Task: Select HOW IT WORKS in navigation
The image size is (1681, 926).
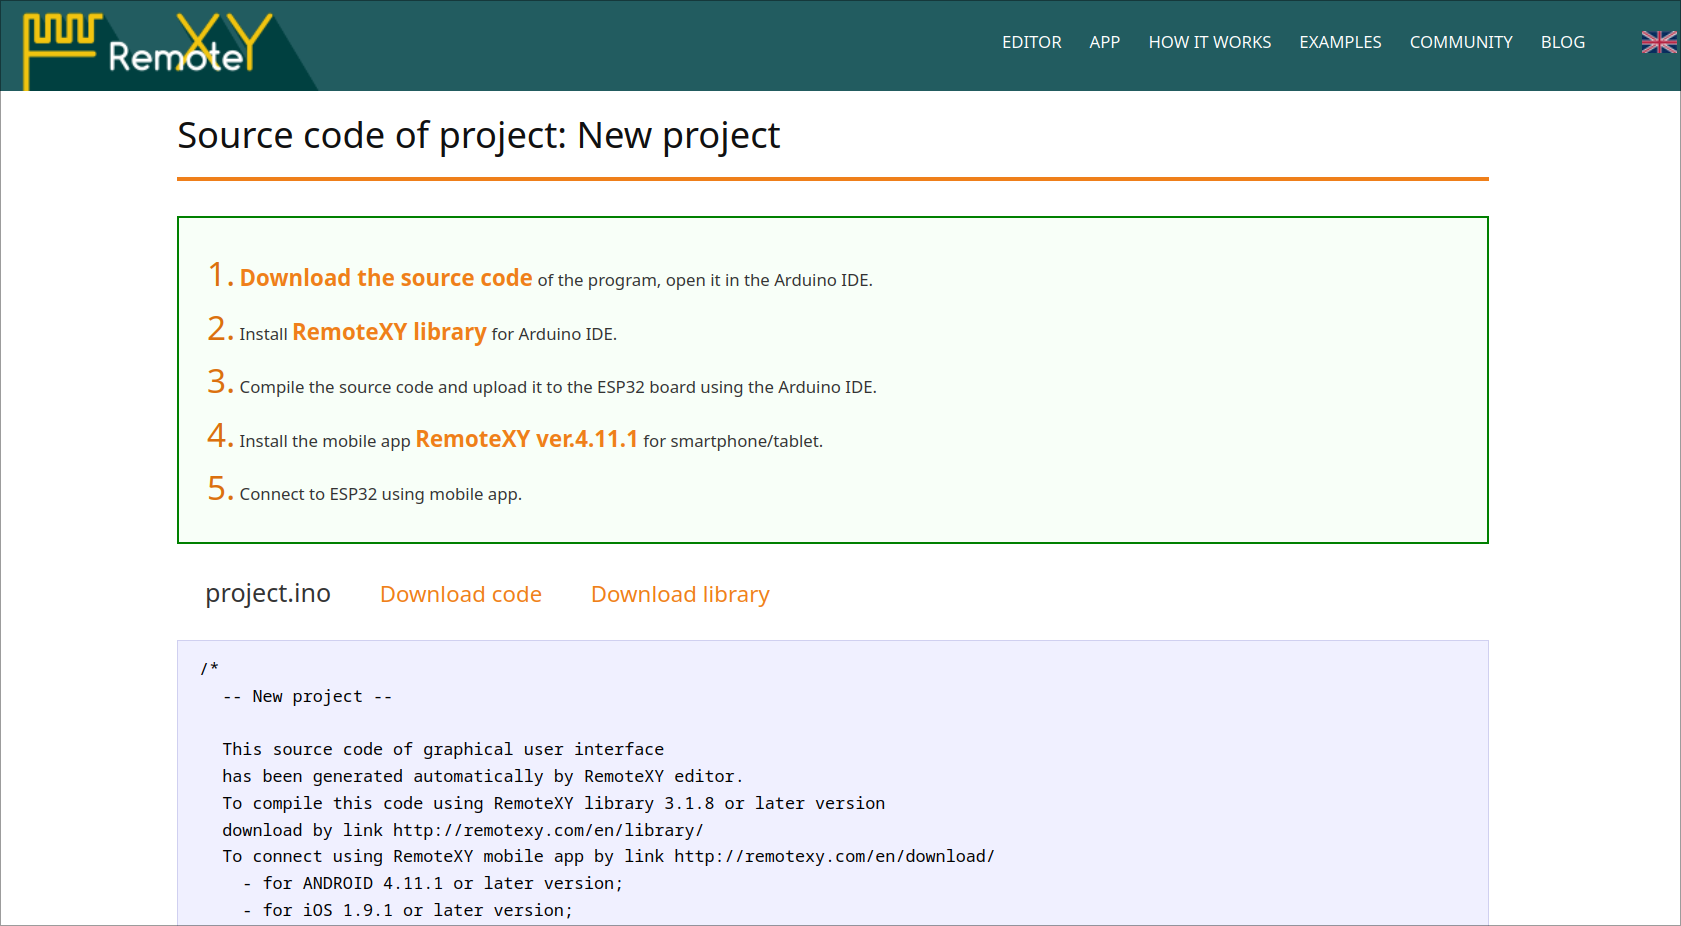Action: click(x=1209, y=42)
